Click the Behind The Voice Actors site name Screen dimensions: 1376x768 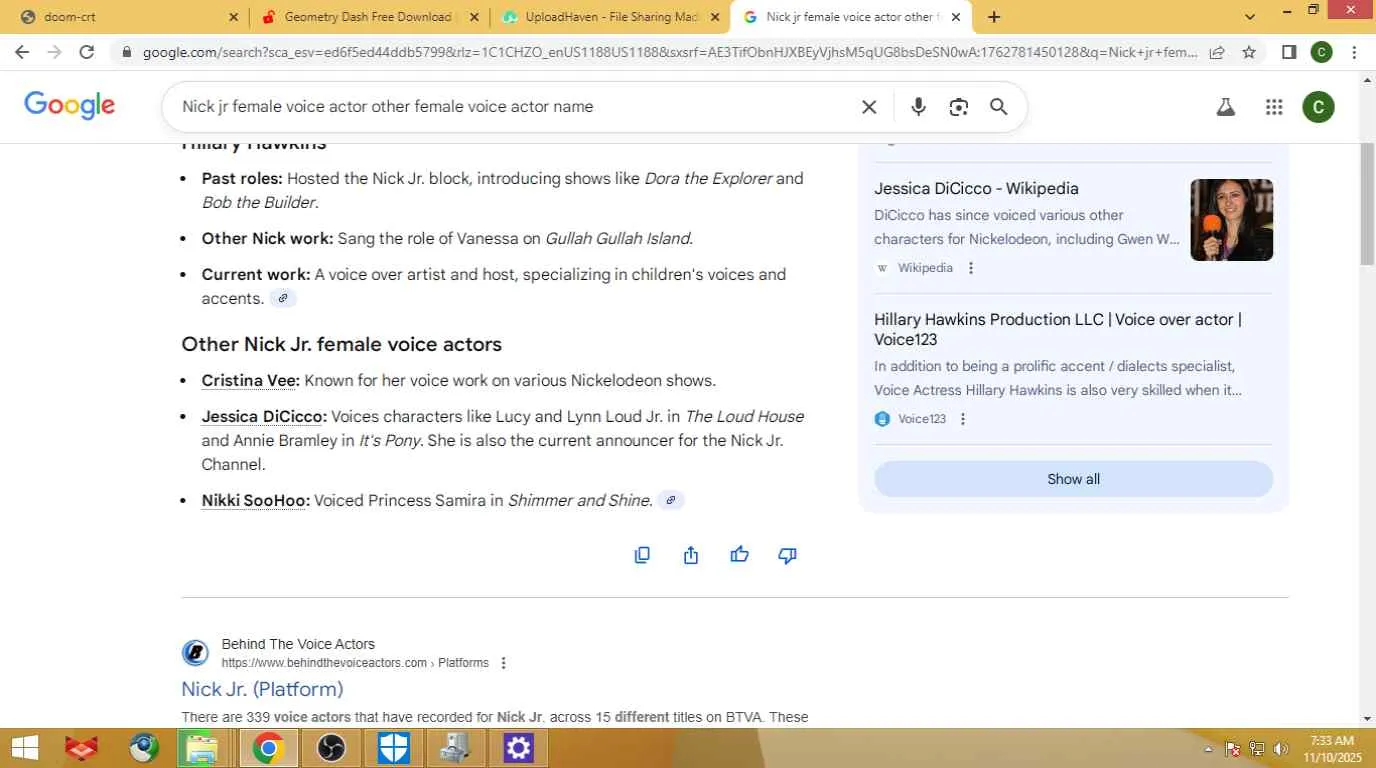pos(298,644)
